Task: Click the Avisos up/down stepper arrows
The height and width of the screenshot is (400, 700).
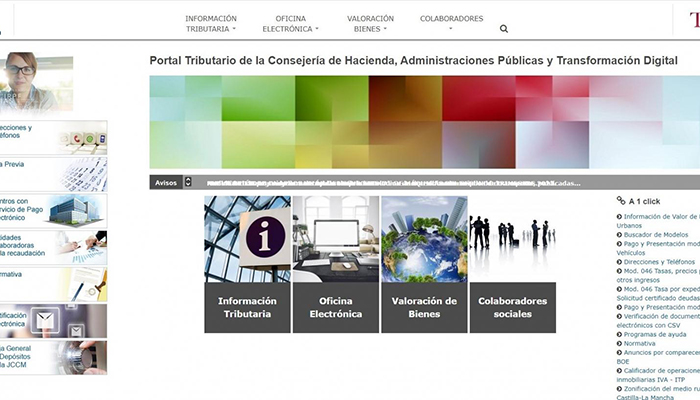Action: 188,182
